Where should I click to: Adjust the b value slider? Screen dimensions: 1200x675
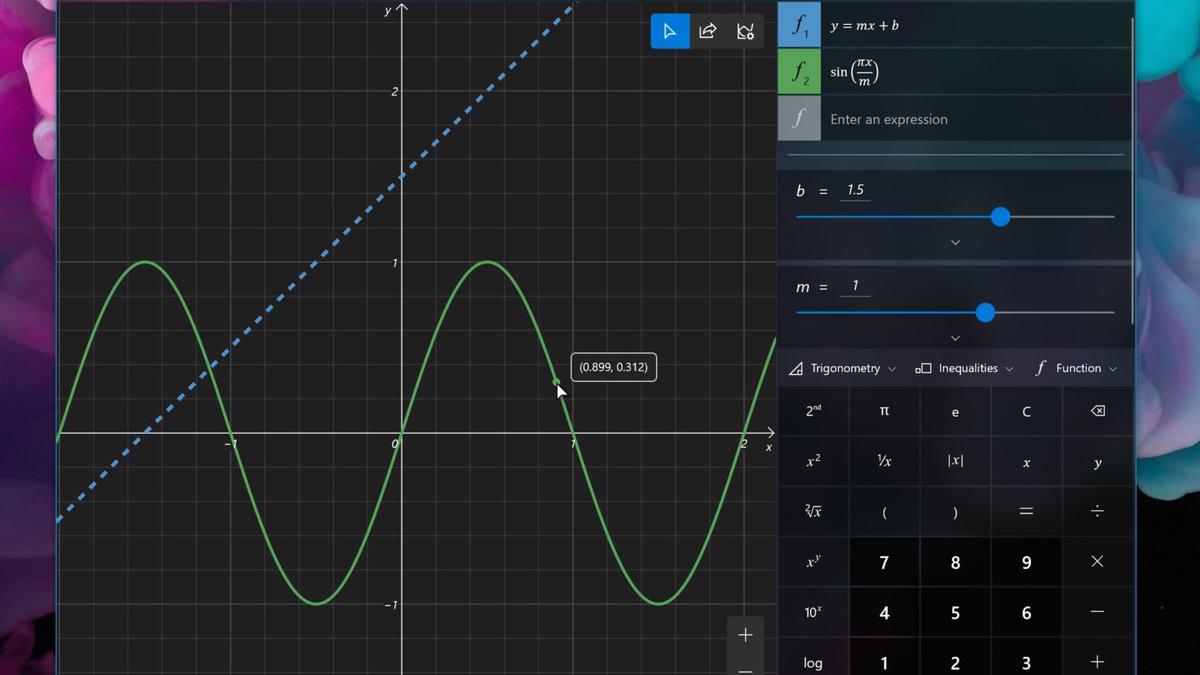click(x=1000, y=216)
